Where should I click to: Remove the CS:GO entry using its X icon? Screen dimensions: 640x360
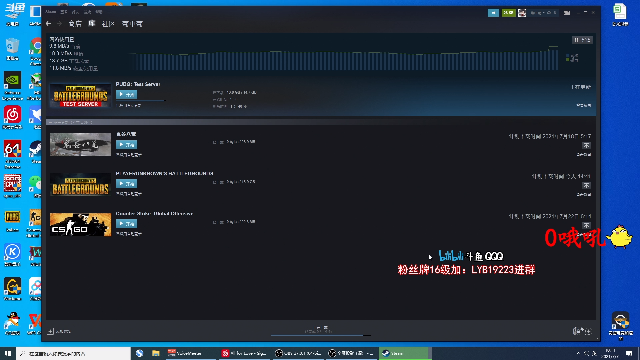[x=586, y=225]
